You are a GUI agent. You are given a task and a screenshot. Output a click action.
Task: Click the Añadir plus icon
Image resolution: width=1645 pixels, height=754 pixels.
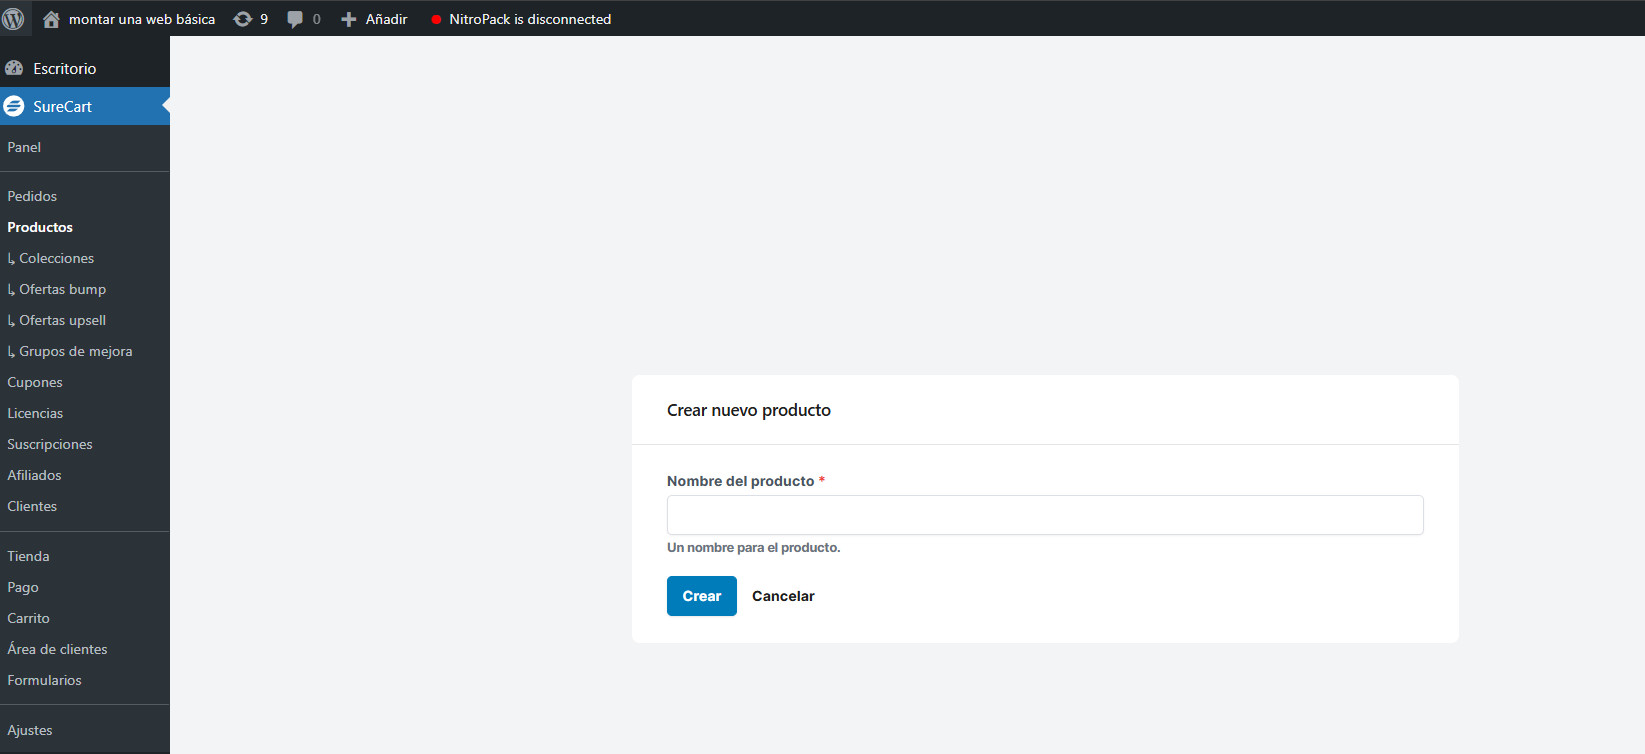tap(348, 19)
